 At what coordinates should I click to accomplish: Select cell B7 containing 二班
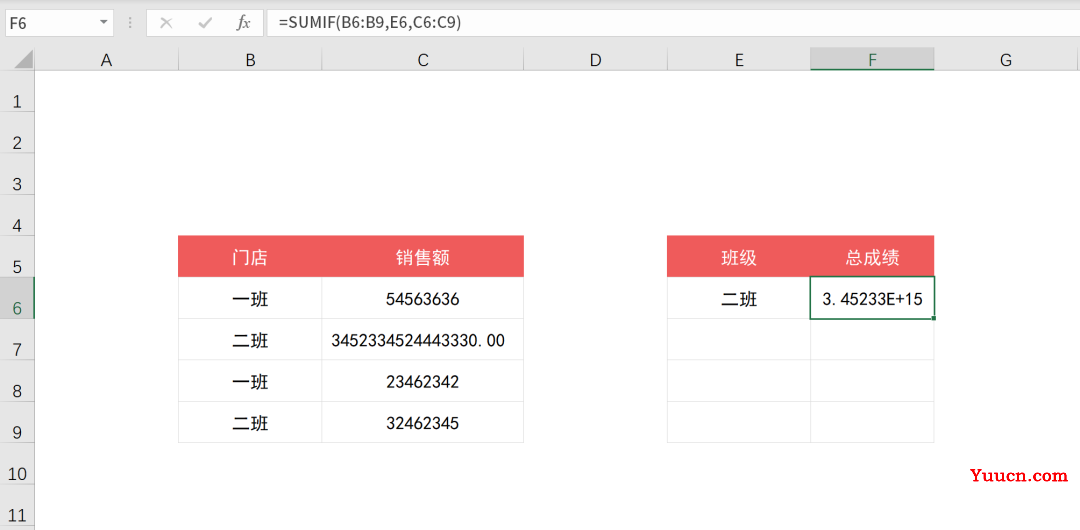click(x=250, y=340)
